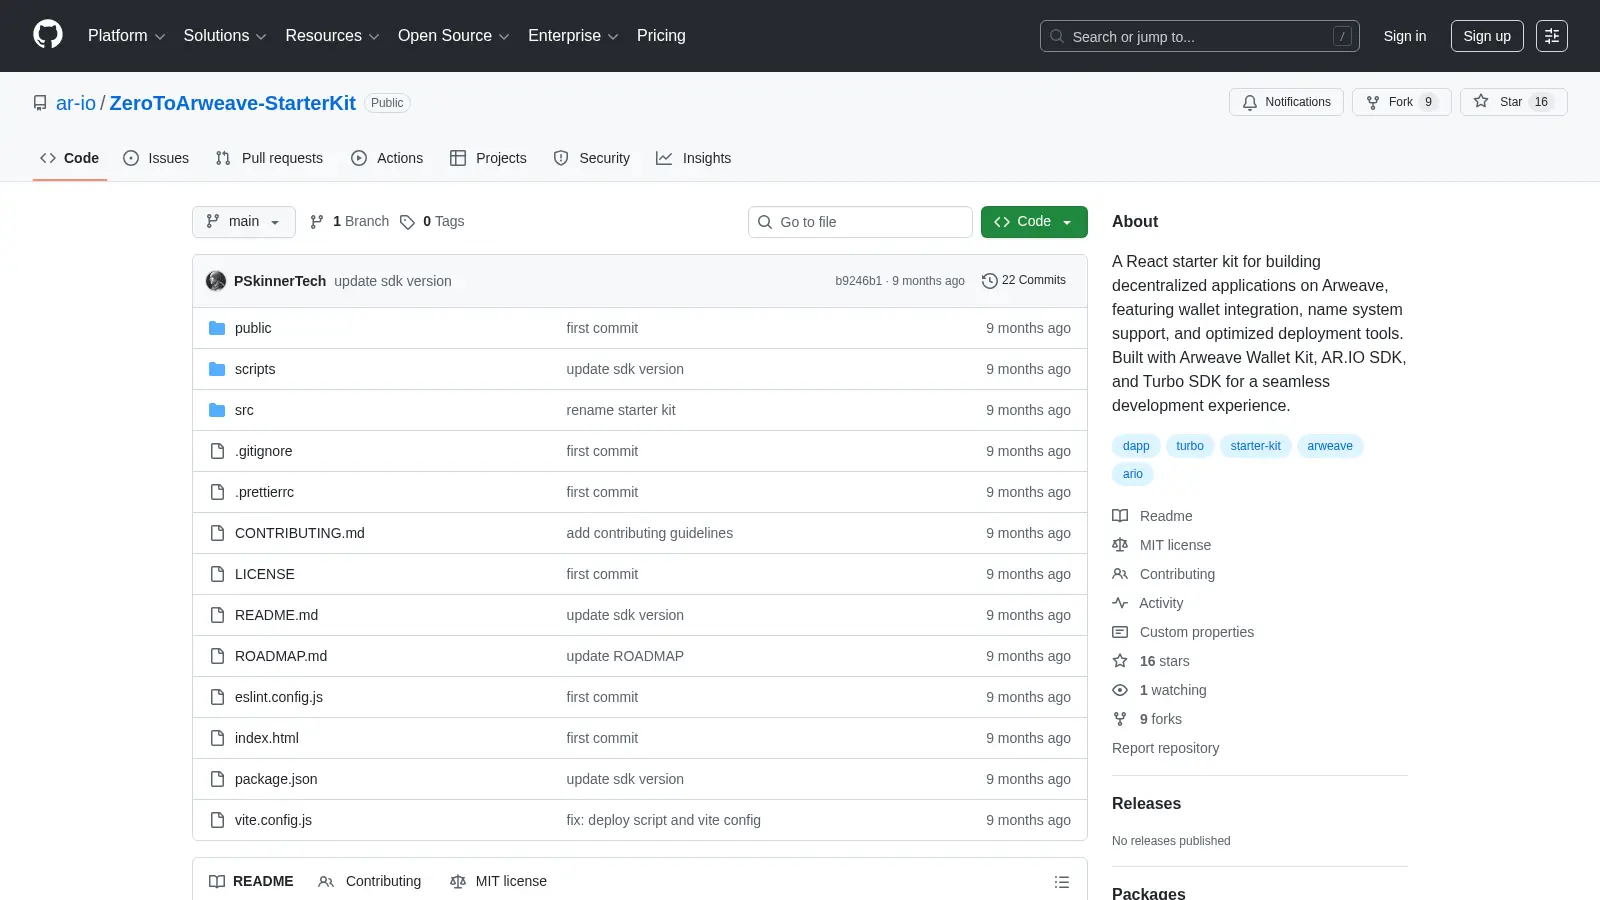Click the repository icon beside ar-io

coord(40,103)
